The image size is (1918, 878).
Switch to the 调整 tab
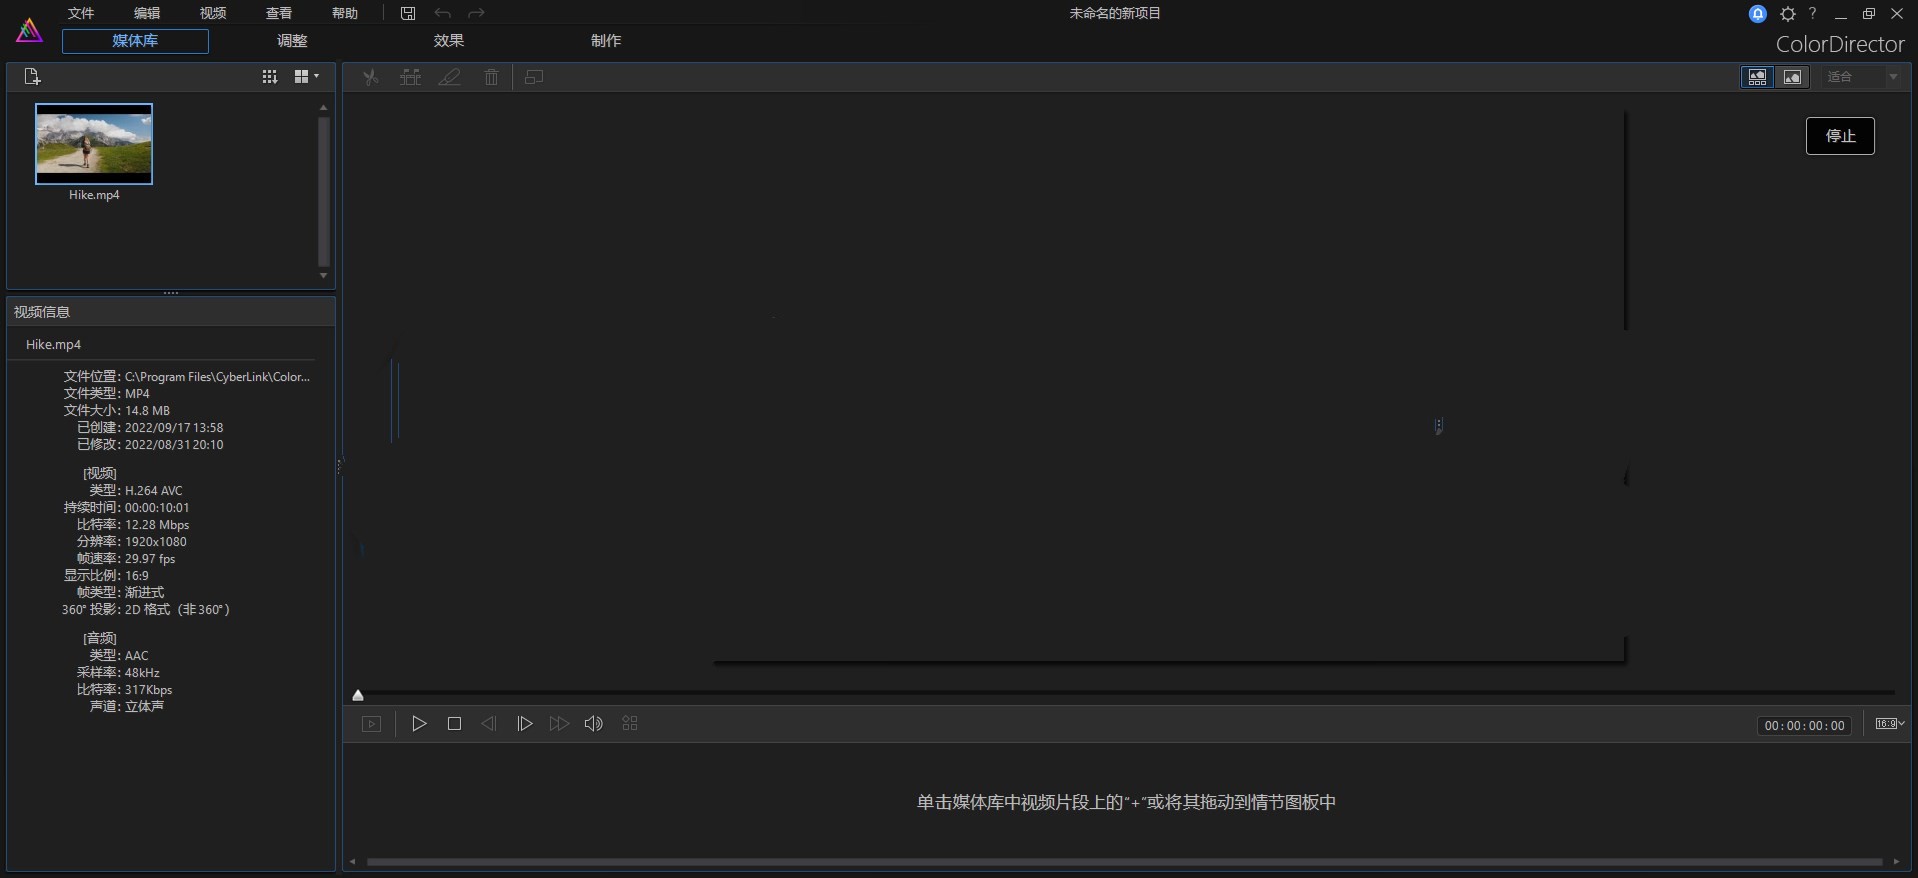(x=292, y=41)
